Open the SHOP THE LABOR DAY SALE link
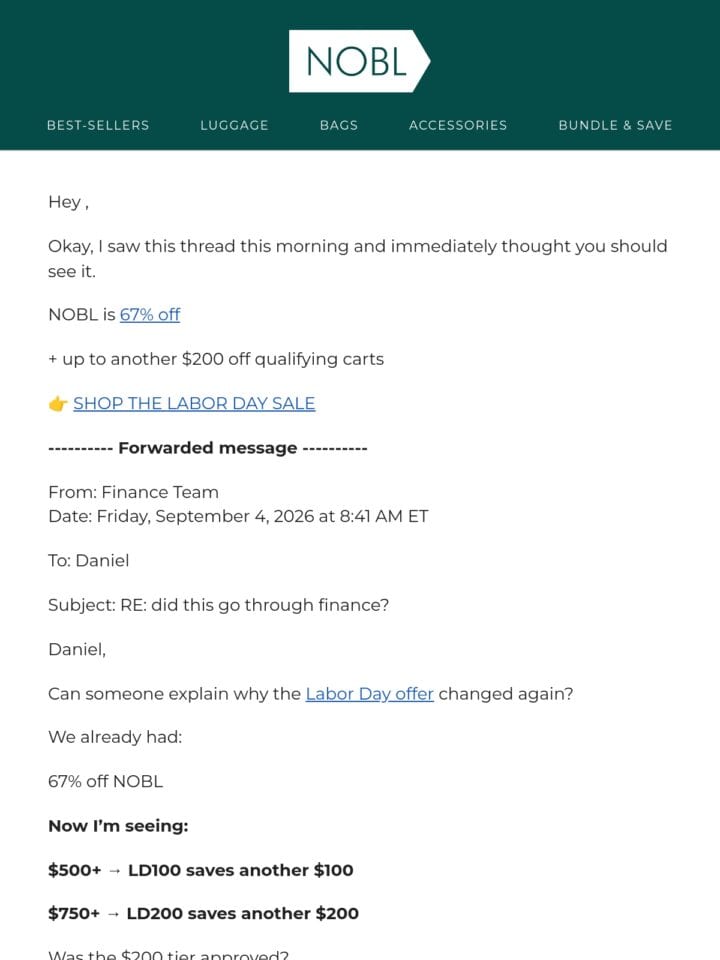 [x=194, y=403]
